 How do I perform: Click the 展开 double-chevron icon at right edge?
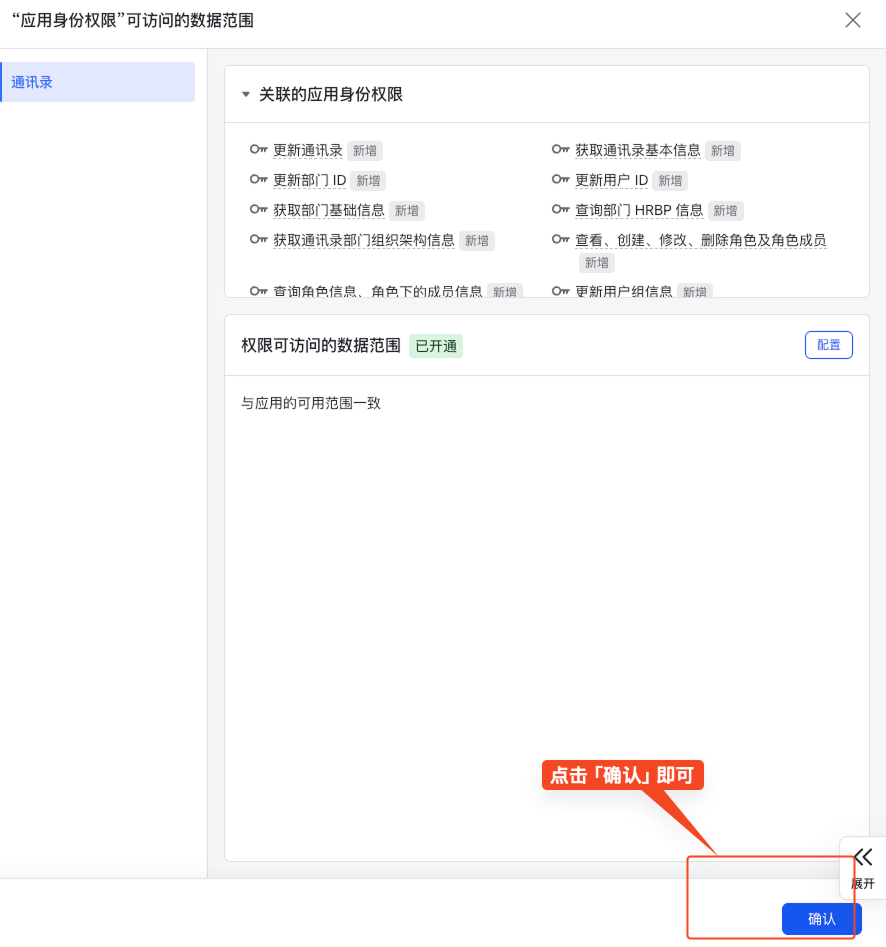point(862,855)
